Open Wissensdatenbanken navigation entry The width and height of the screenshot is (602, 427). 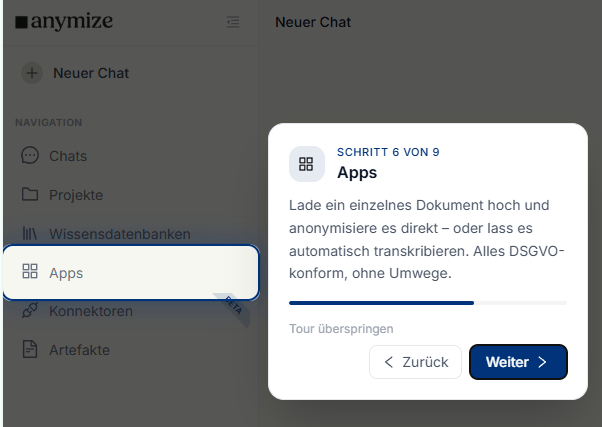[x=120, y=234]
